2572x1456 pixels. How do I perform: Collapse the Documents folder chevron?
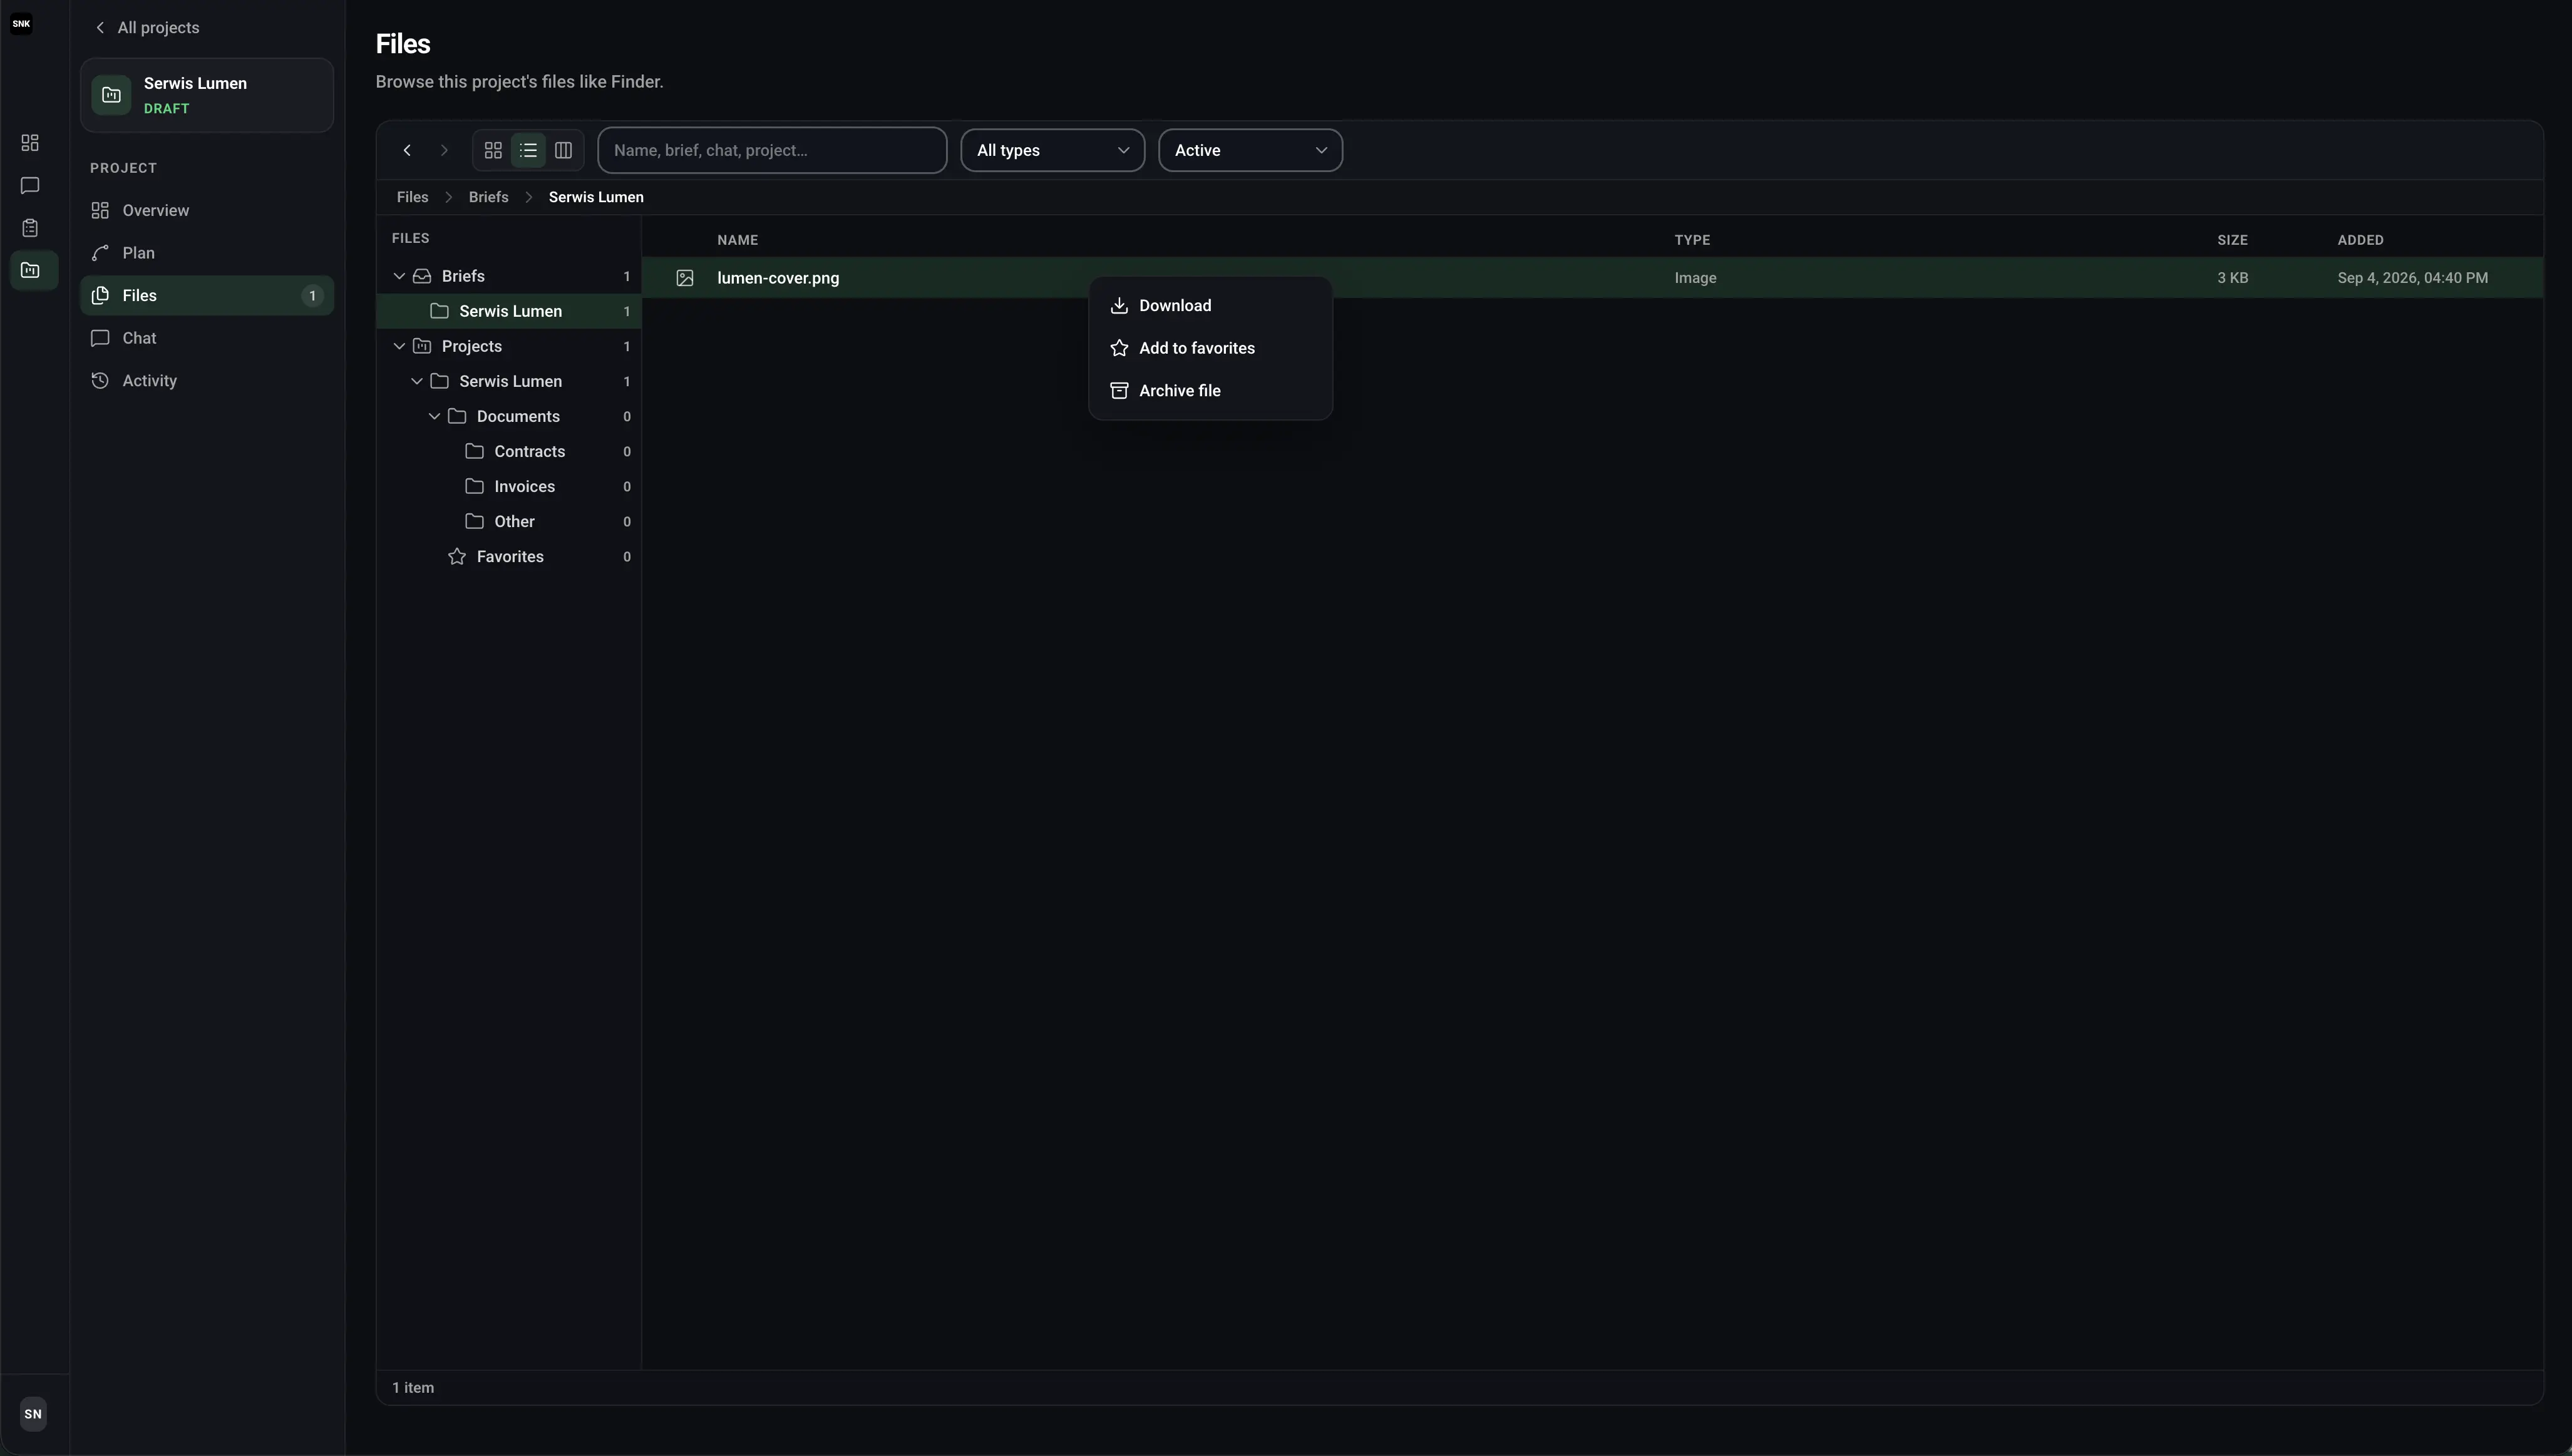[x=434, y=416]
